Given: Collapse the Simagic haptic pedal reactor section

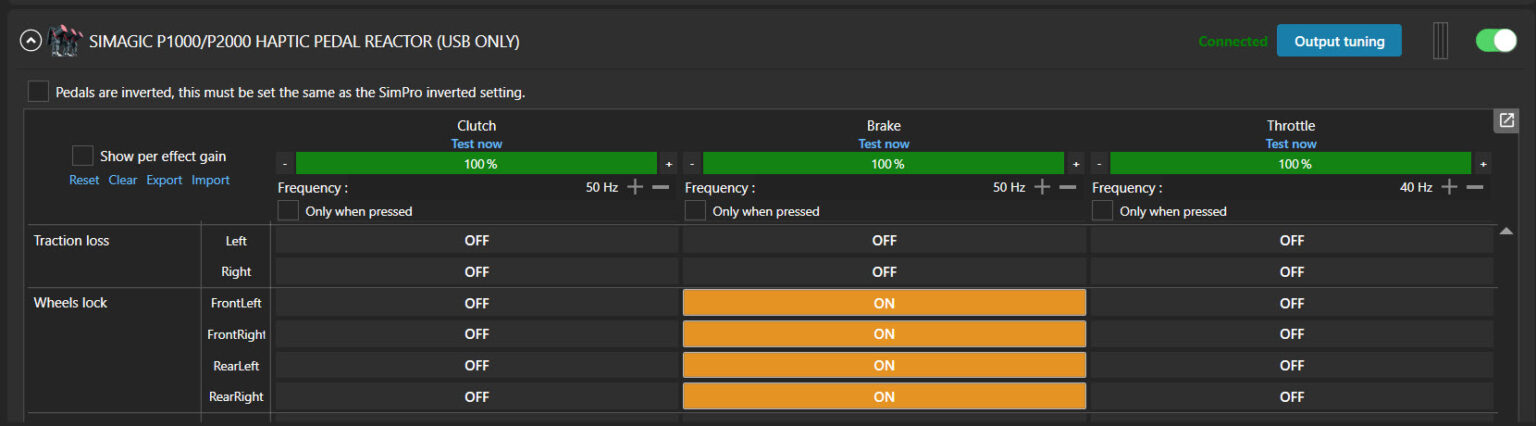Looking at the screenshot, I should point(31,42).
